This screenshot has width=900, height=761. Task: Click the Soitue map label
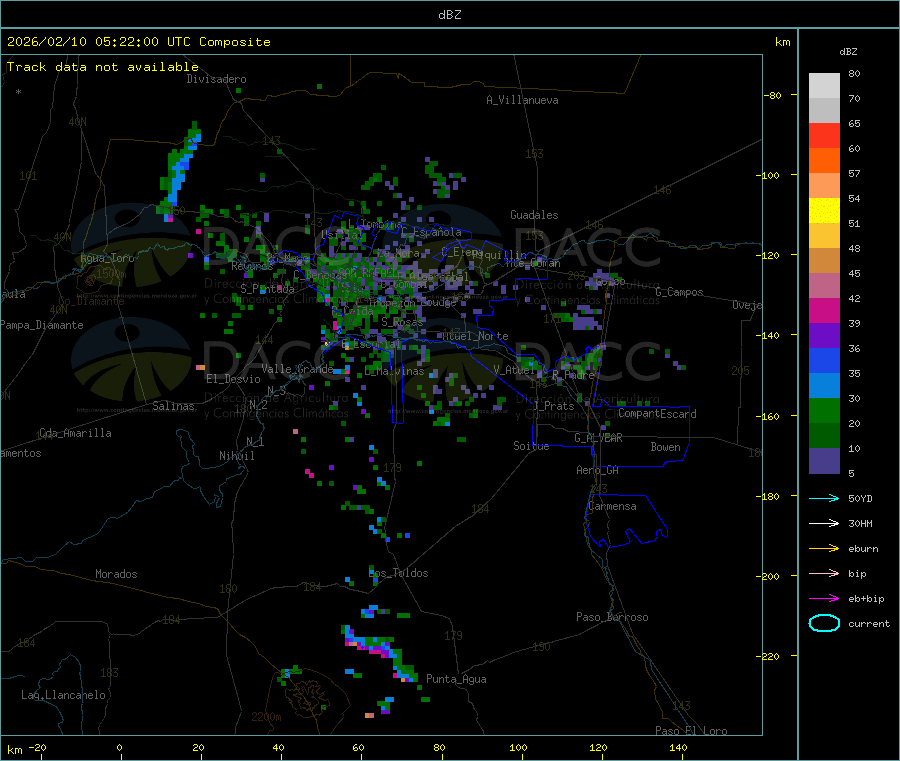pyautogui.click(x=532, y=446)
